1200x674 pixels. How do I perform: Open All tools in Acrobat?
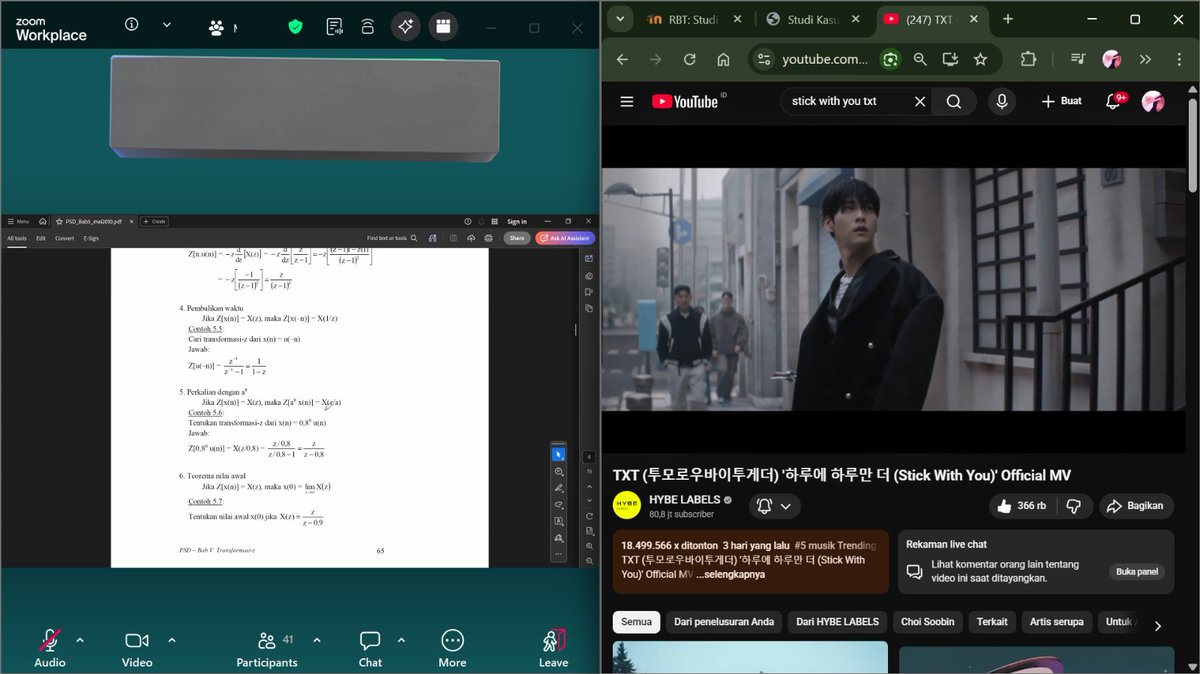click(x=17, y=238)
